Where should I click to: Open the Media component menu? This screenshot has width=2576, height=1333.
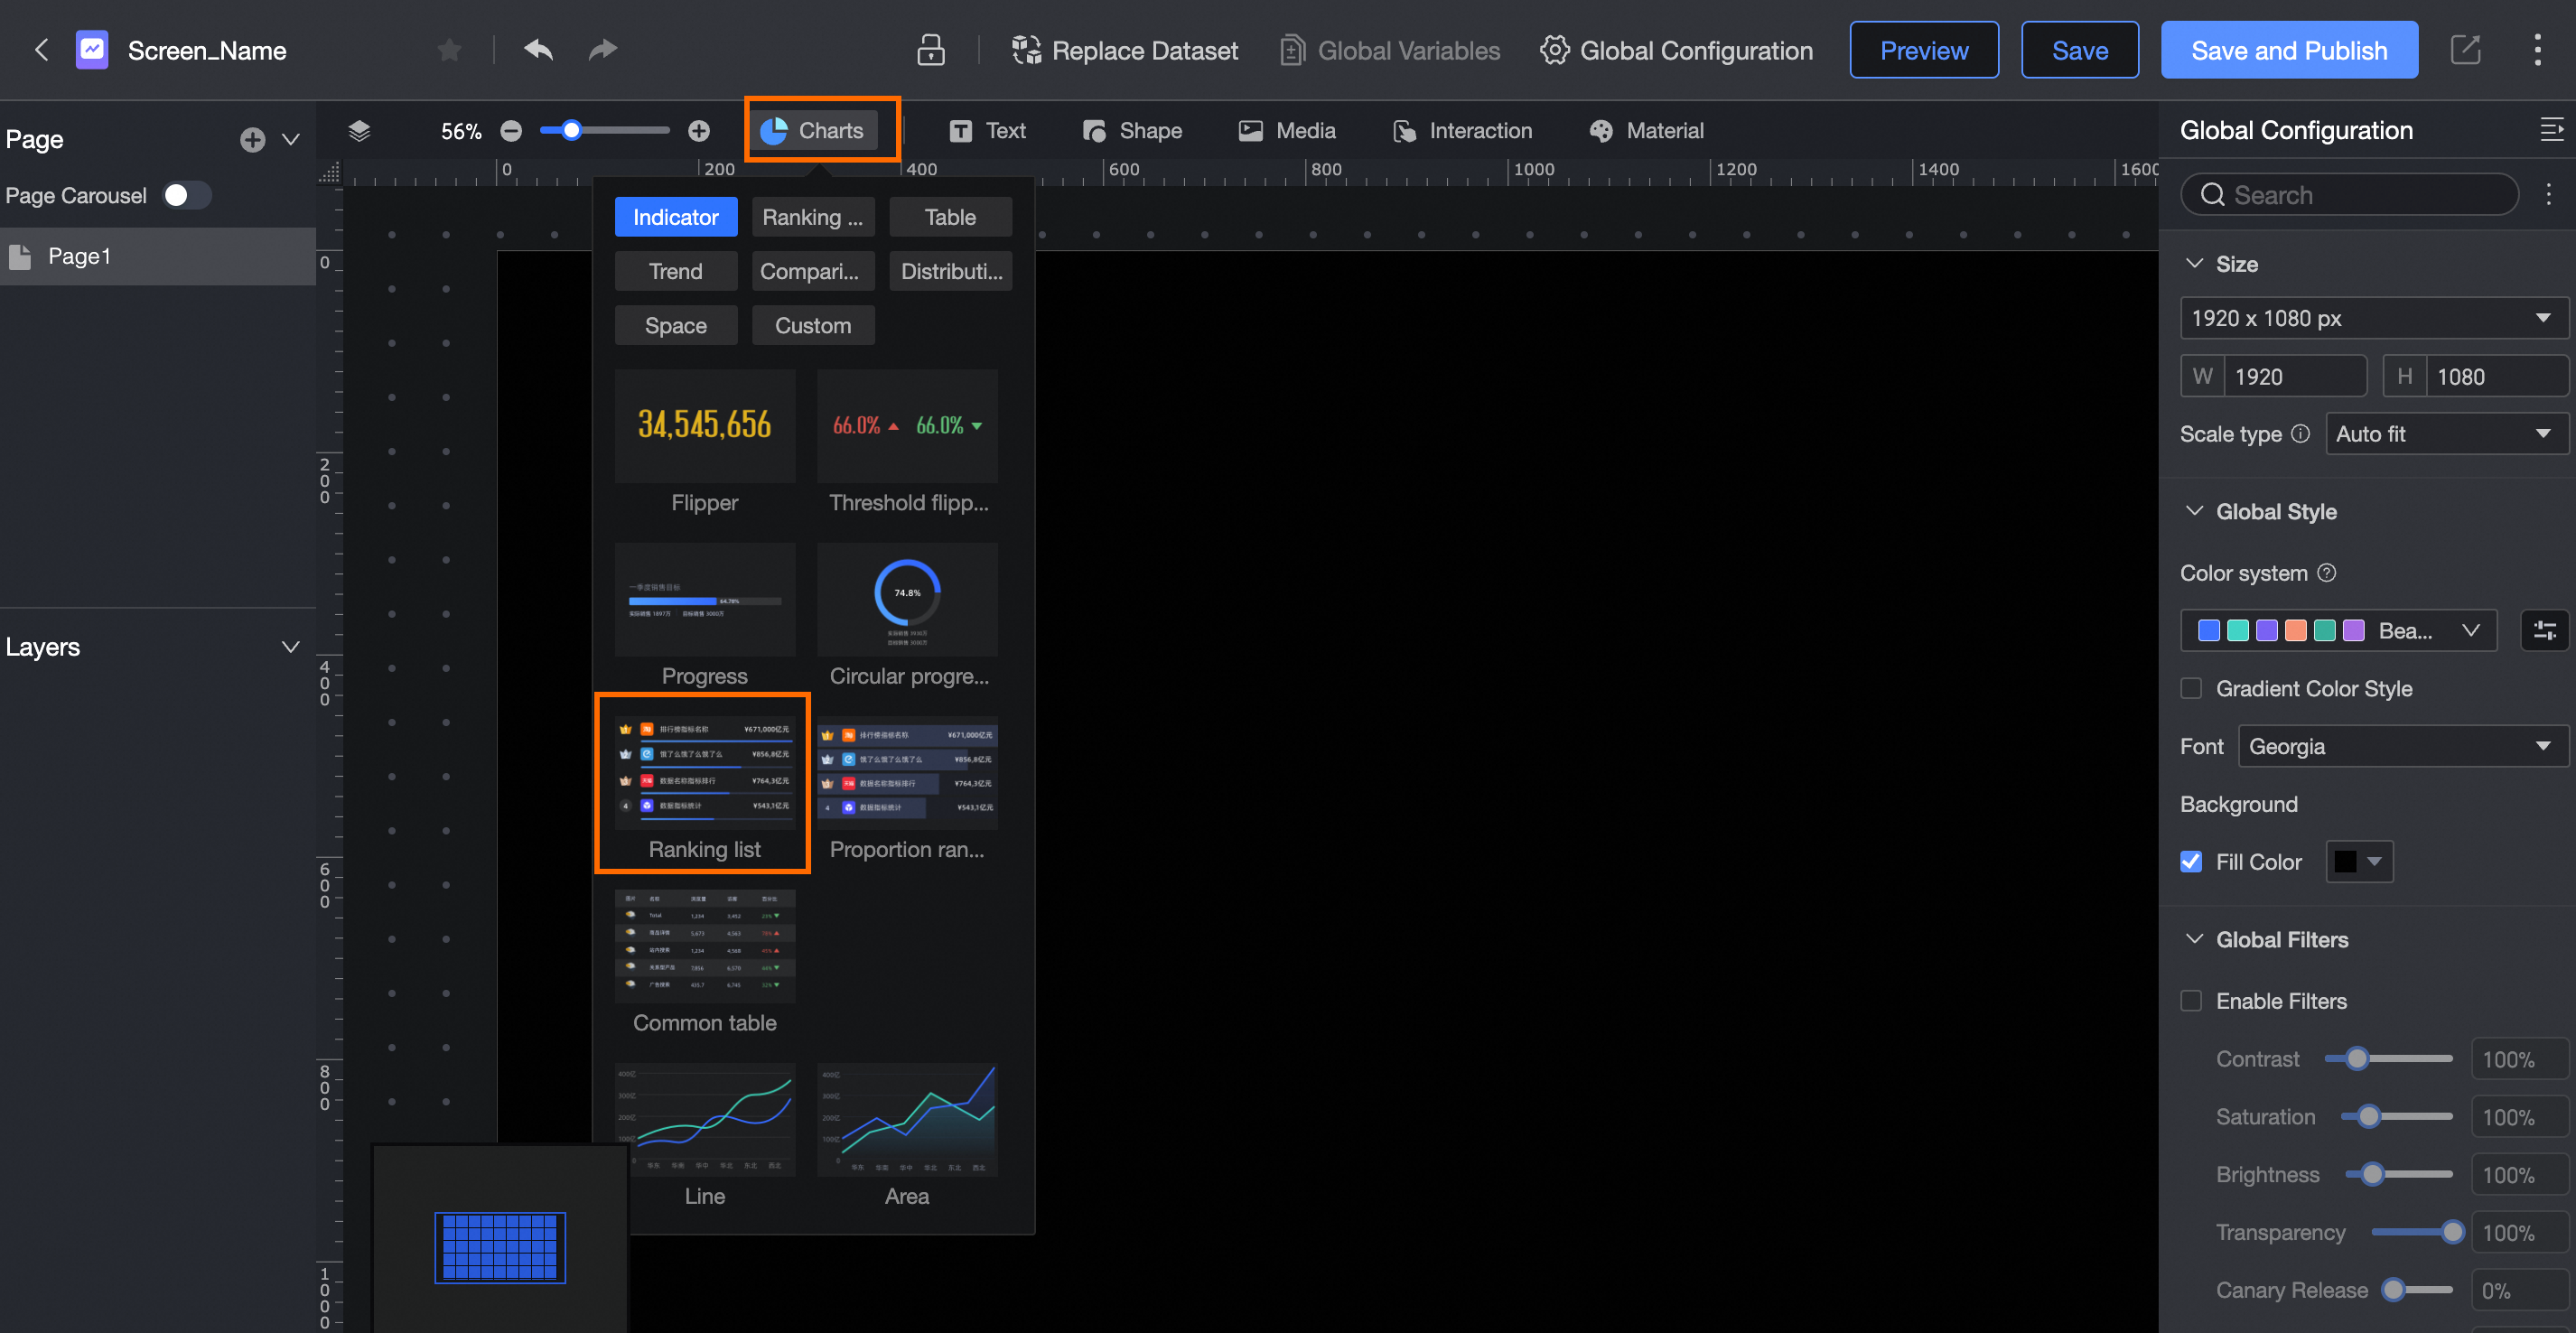click(1287, 131)
